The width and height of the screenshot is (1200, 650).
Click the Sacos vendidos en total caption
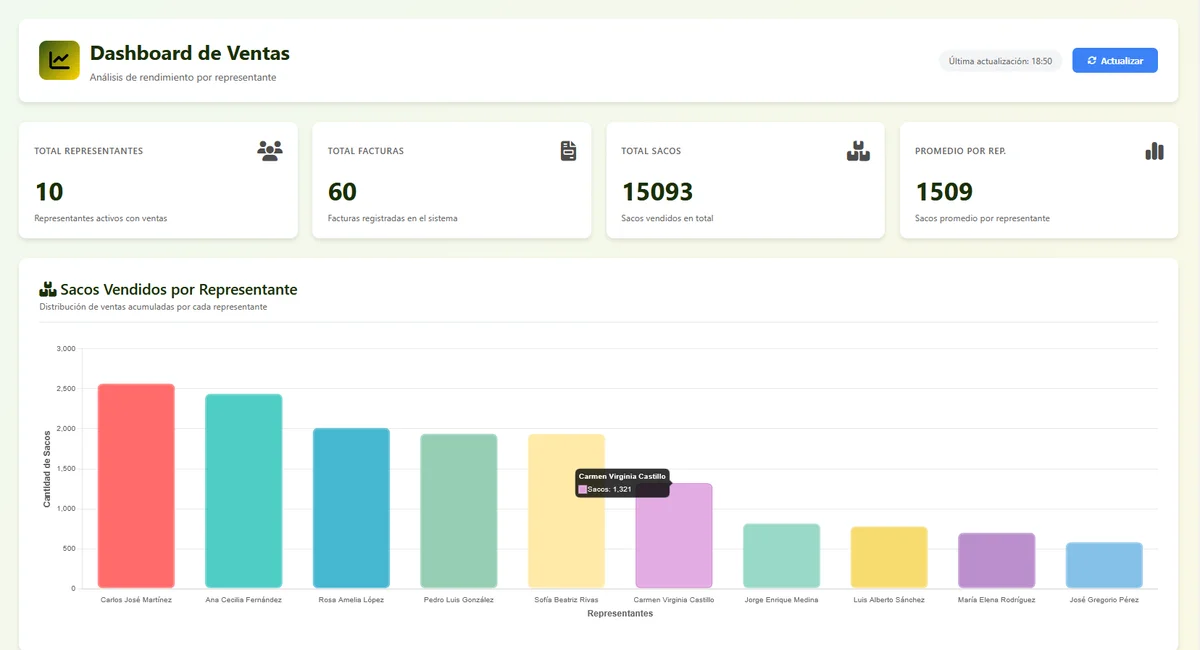tap(668, 218)
